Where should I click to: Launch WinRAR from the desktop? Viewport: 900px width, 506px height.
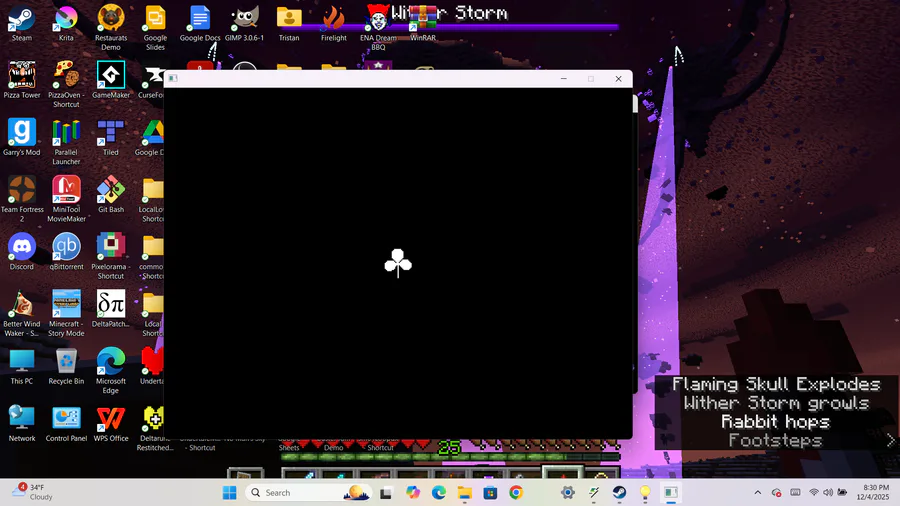click(422, 24)
